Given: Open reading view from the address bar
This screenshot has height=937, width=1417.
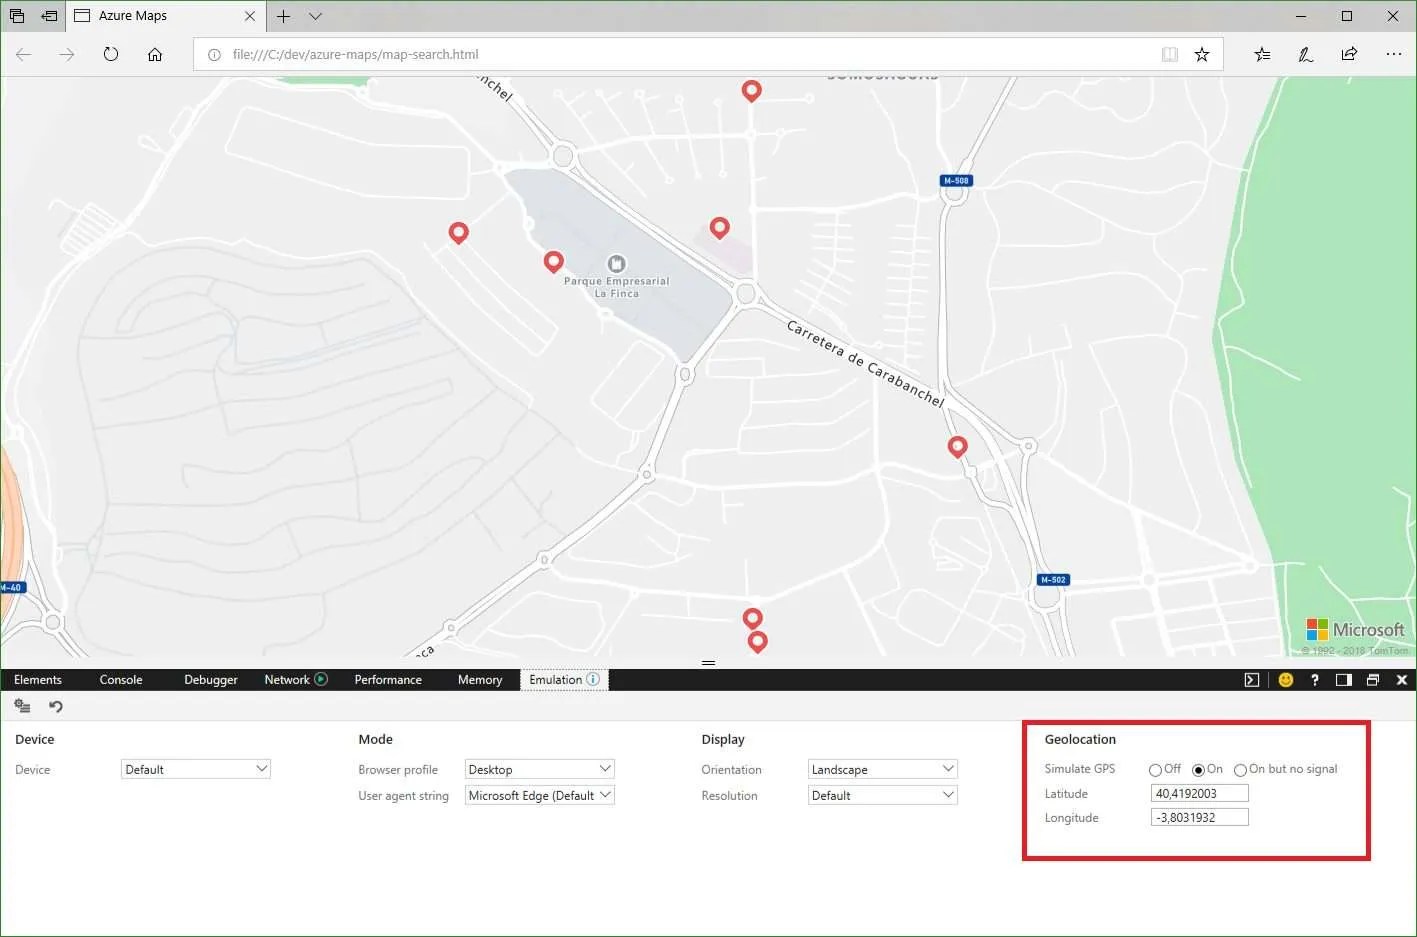Looking at the screenshot, I should [x=1169, y=55].
